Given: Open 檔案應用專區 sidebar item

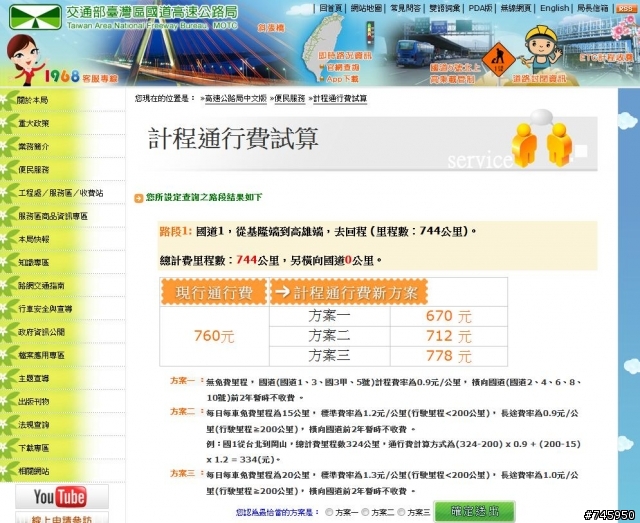Looking at the screenshot, I should 41,355.
